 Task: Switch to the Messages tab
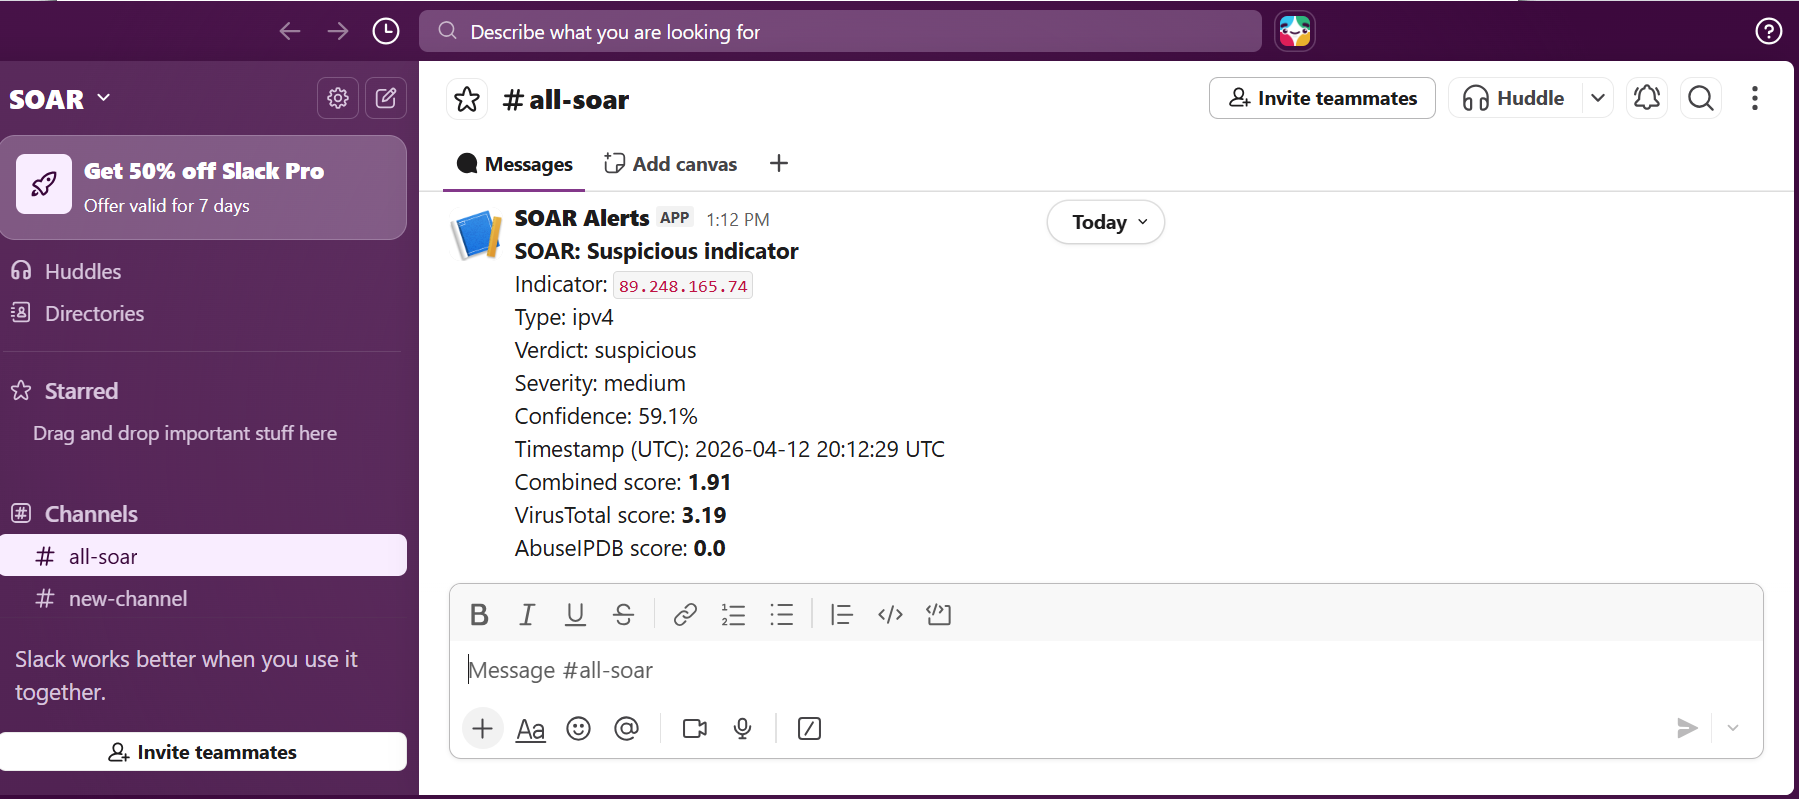click(x=515, y=164)
